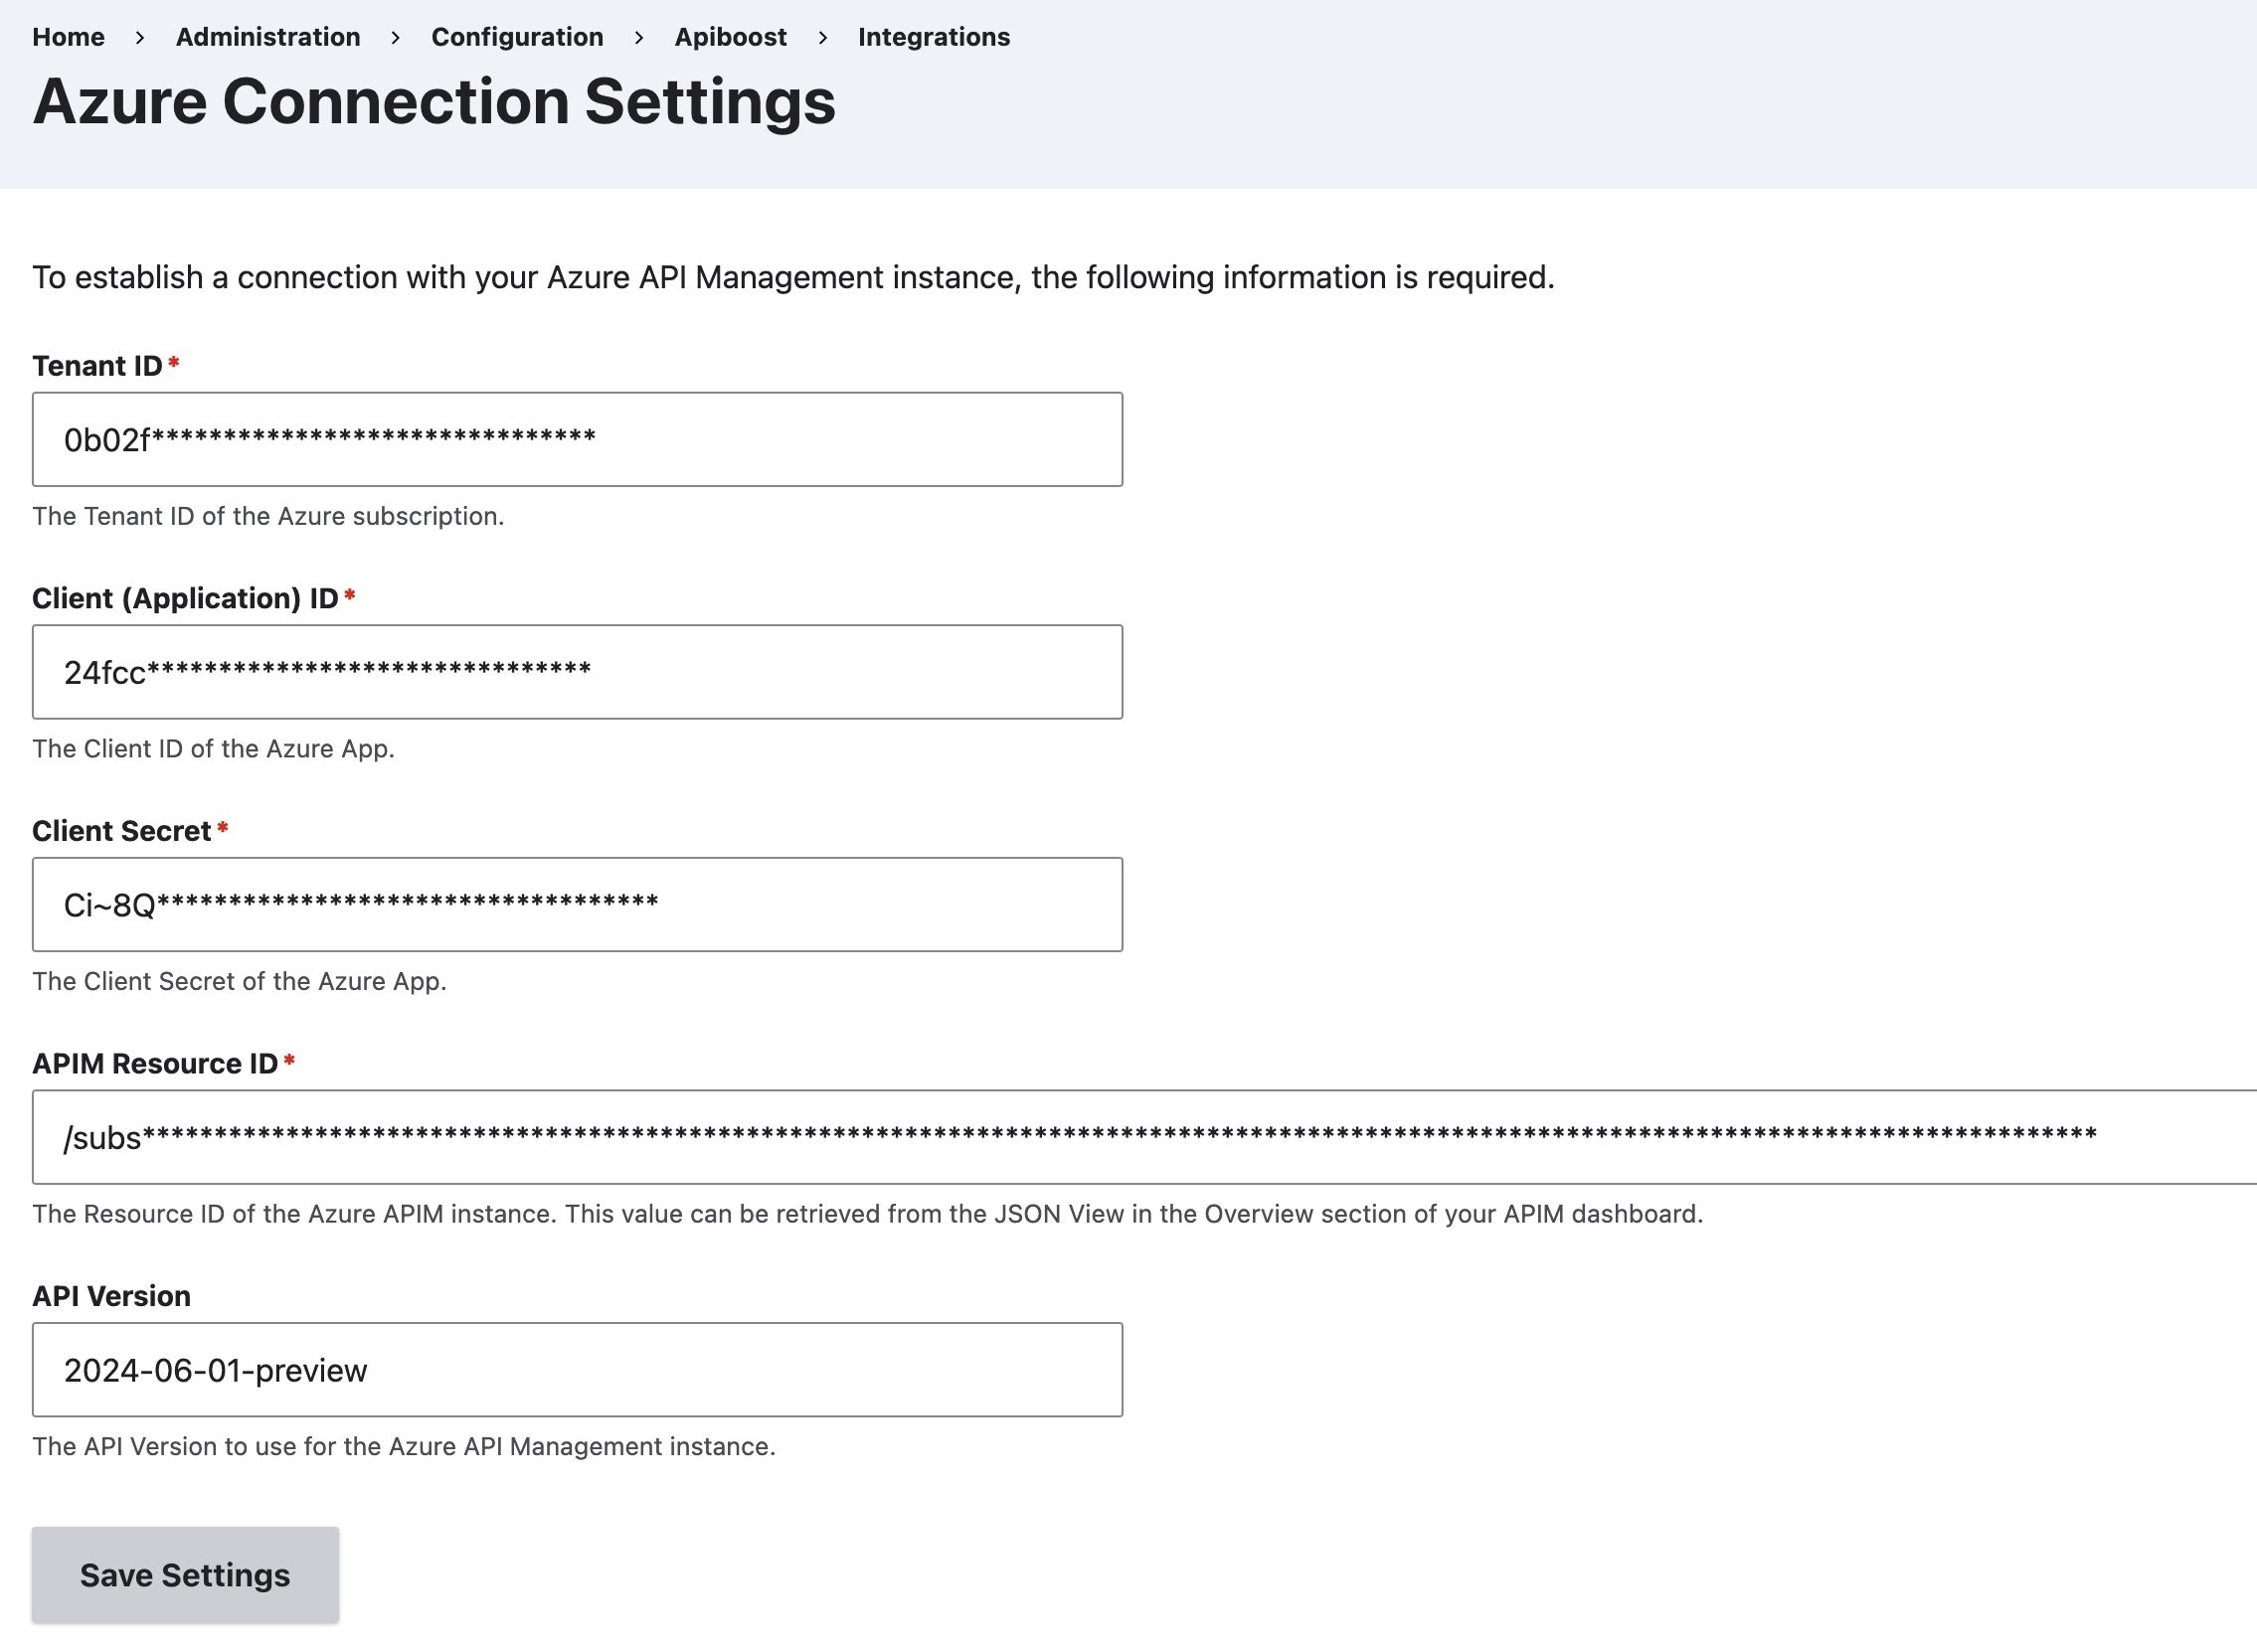Click 'The Client Secret of the Azure App.' text
The height and width of the screenshot is (1652, 2257).
(239, 981)
